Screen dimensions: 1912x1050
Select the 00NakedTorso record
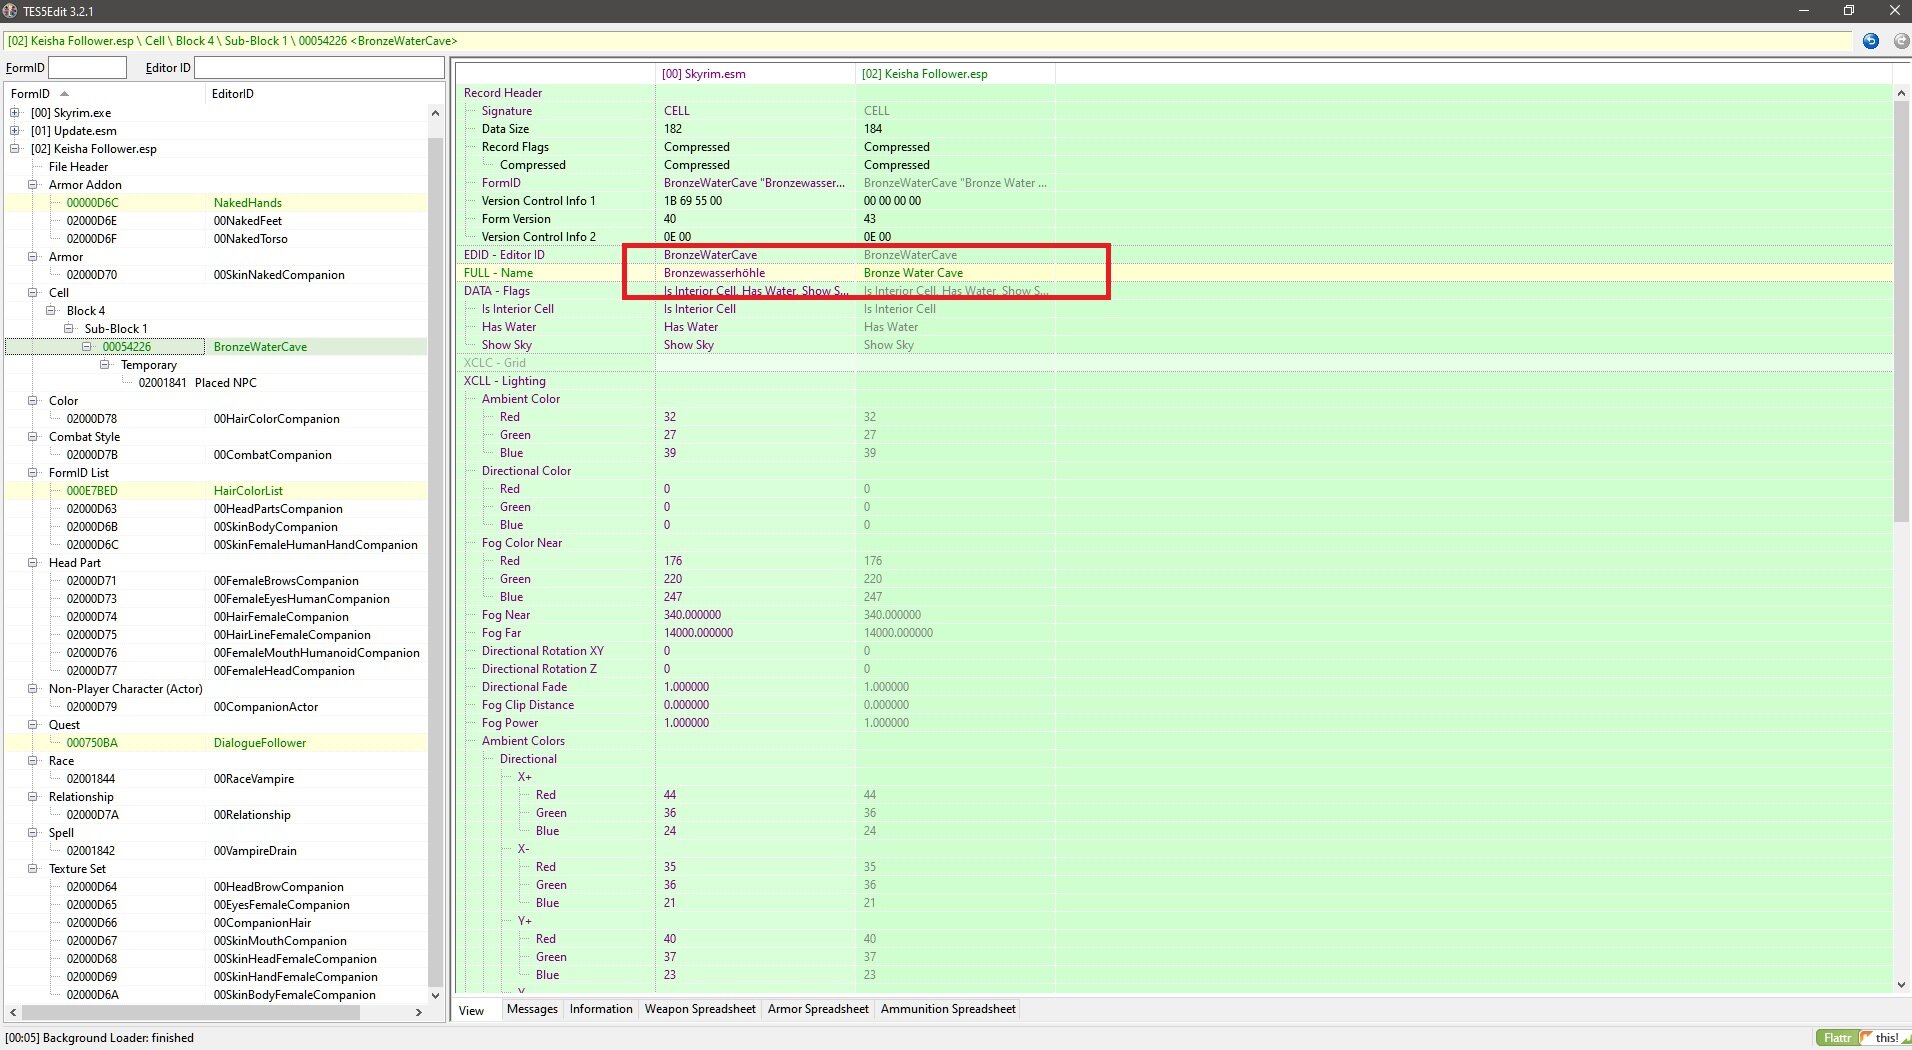[216, 239]
